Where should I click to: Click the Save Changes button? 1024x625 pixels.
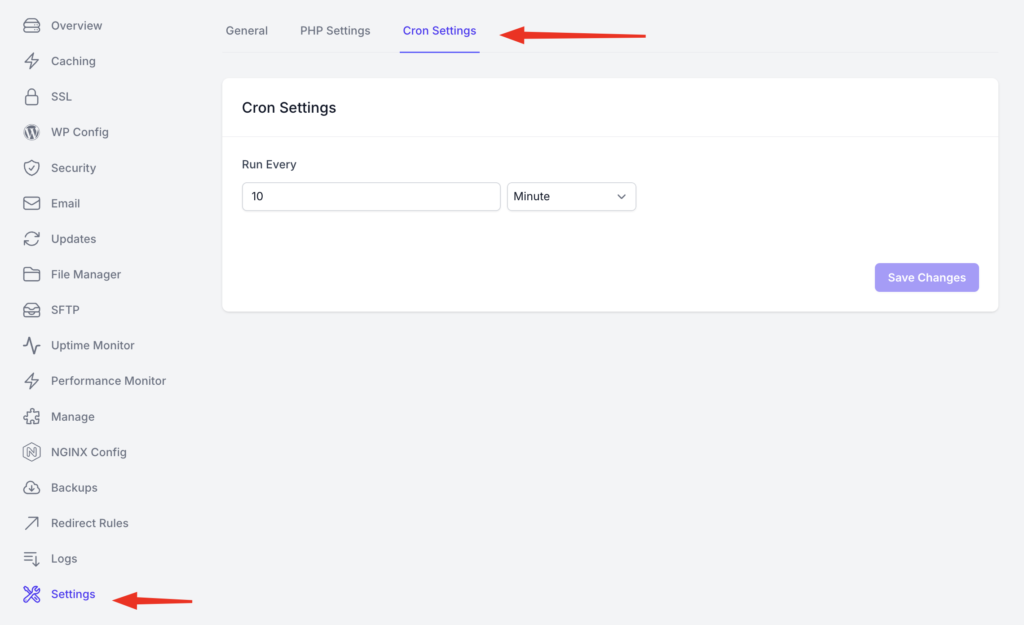click(926, 278)
